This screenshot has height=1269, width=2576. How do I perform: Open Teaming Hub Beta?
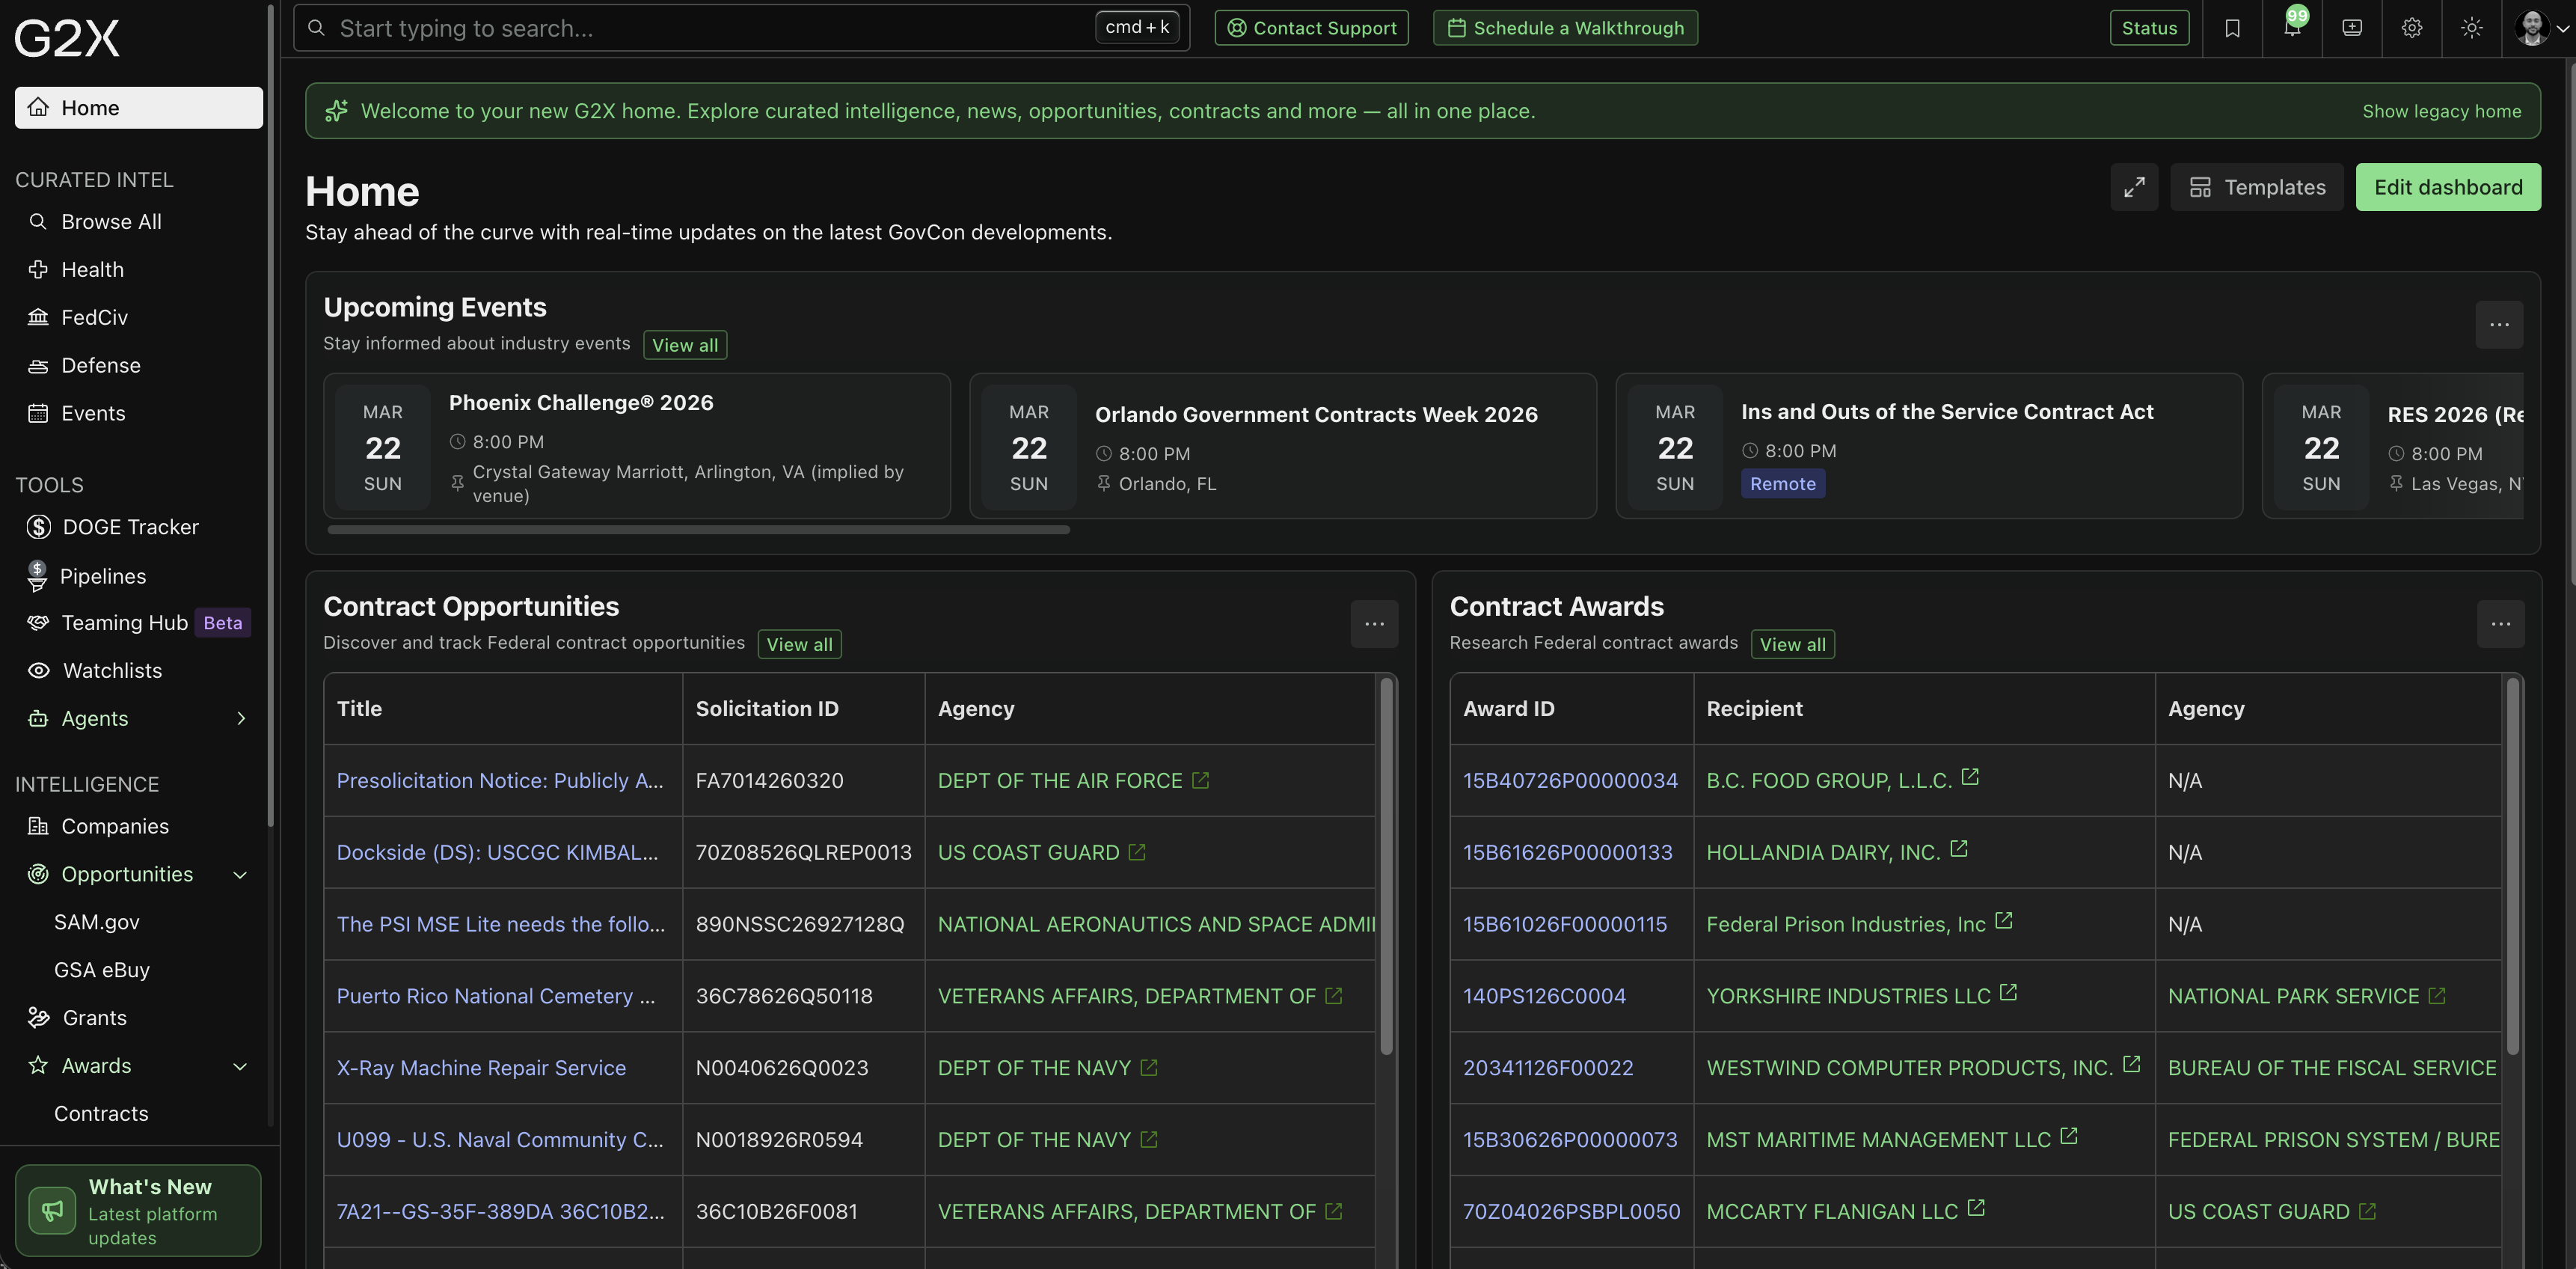tap(139, 623)
